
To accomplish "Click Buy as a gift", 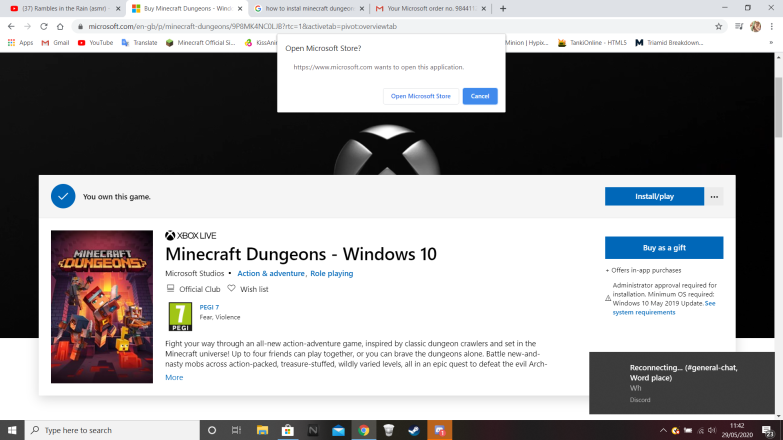I will (x=664, y=248).
